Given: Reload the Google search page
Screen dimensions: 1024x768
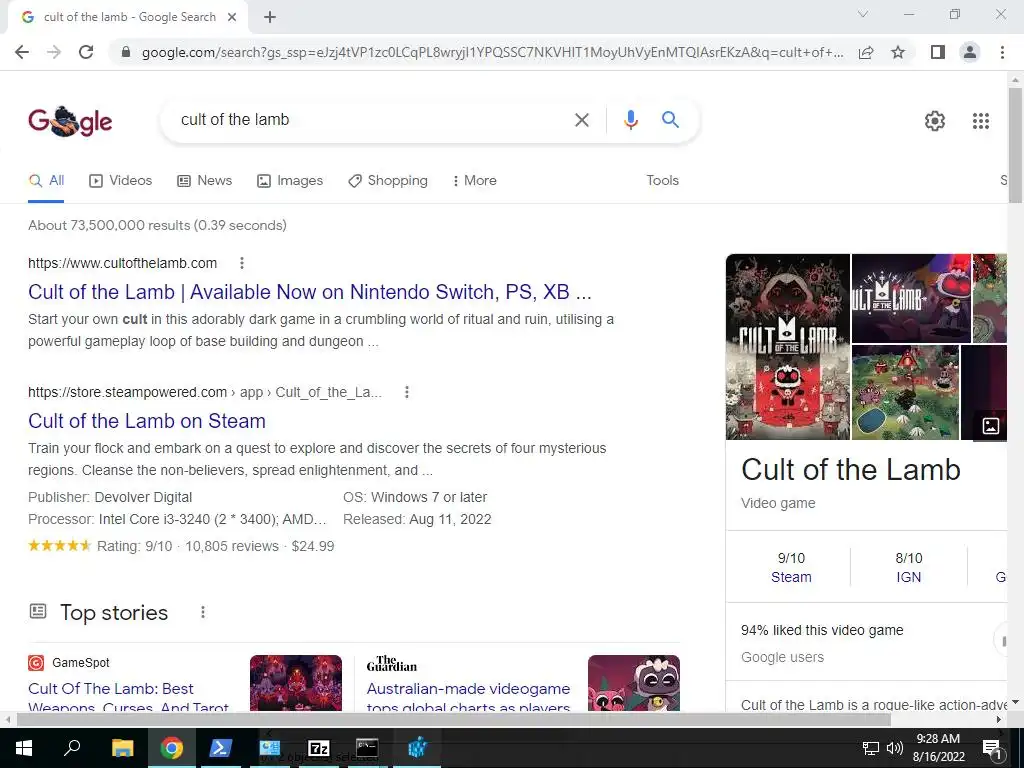Looking at the screenshot, I should pyautogui.click(x=86, y=52).
